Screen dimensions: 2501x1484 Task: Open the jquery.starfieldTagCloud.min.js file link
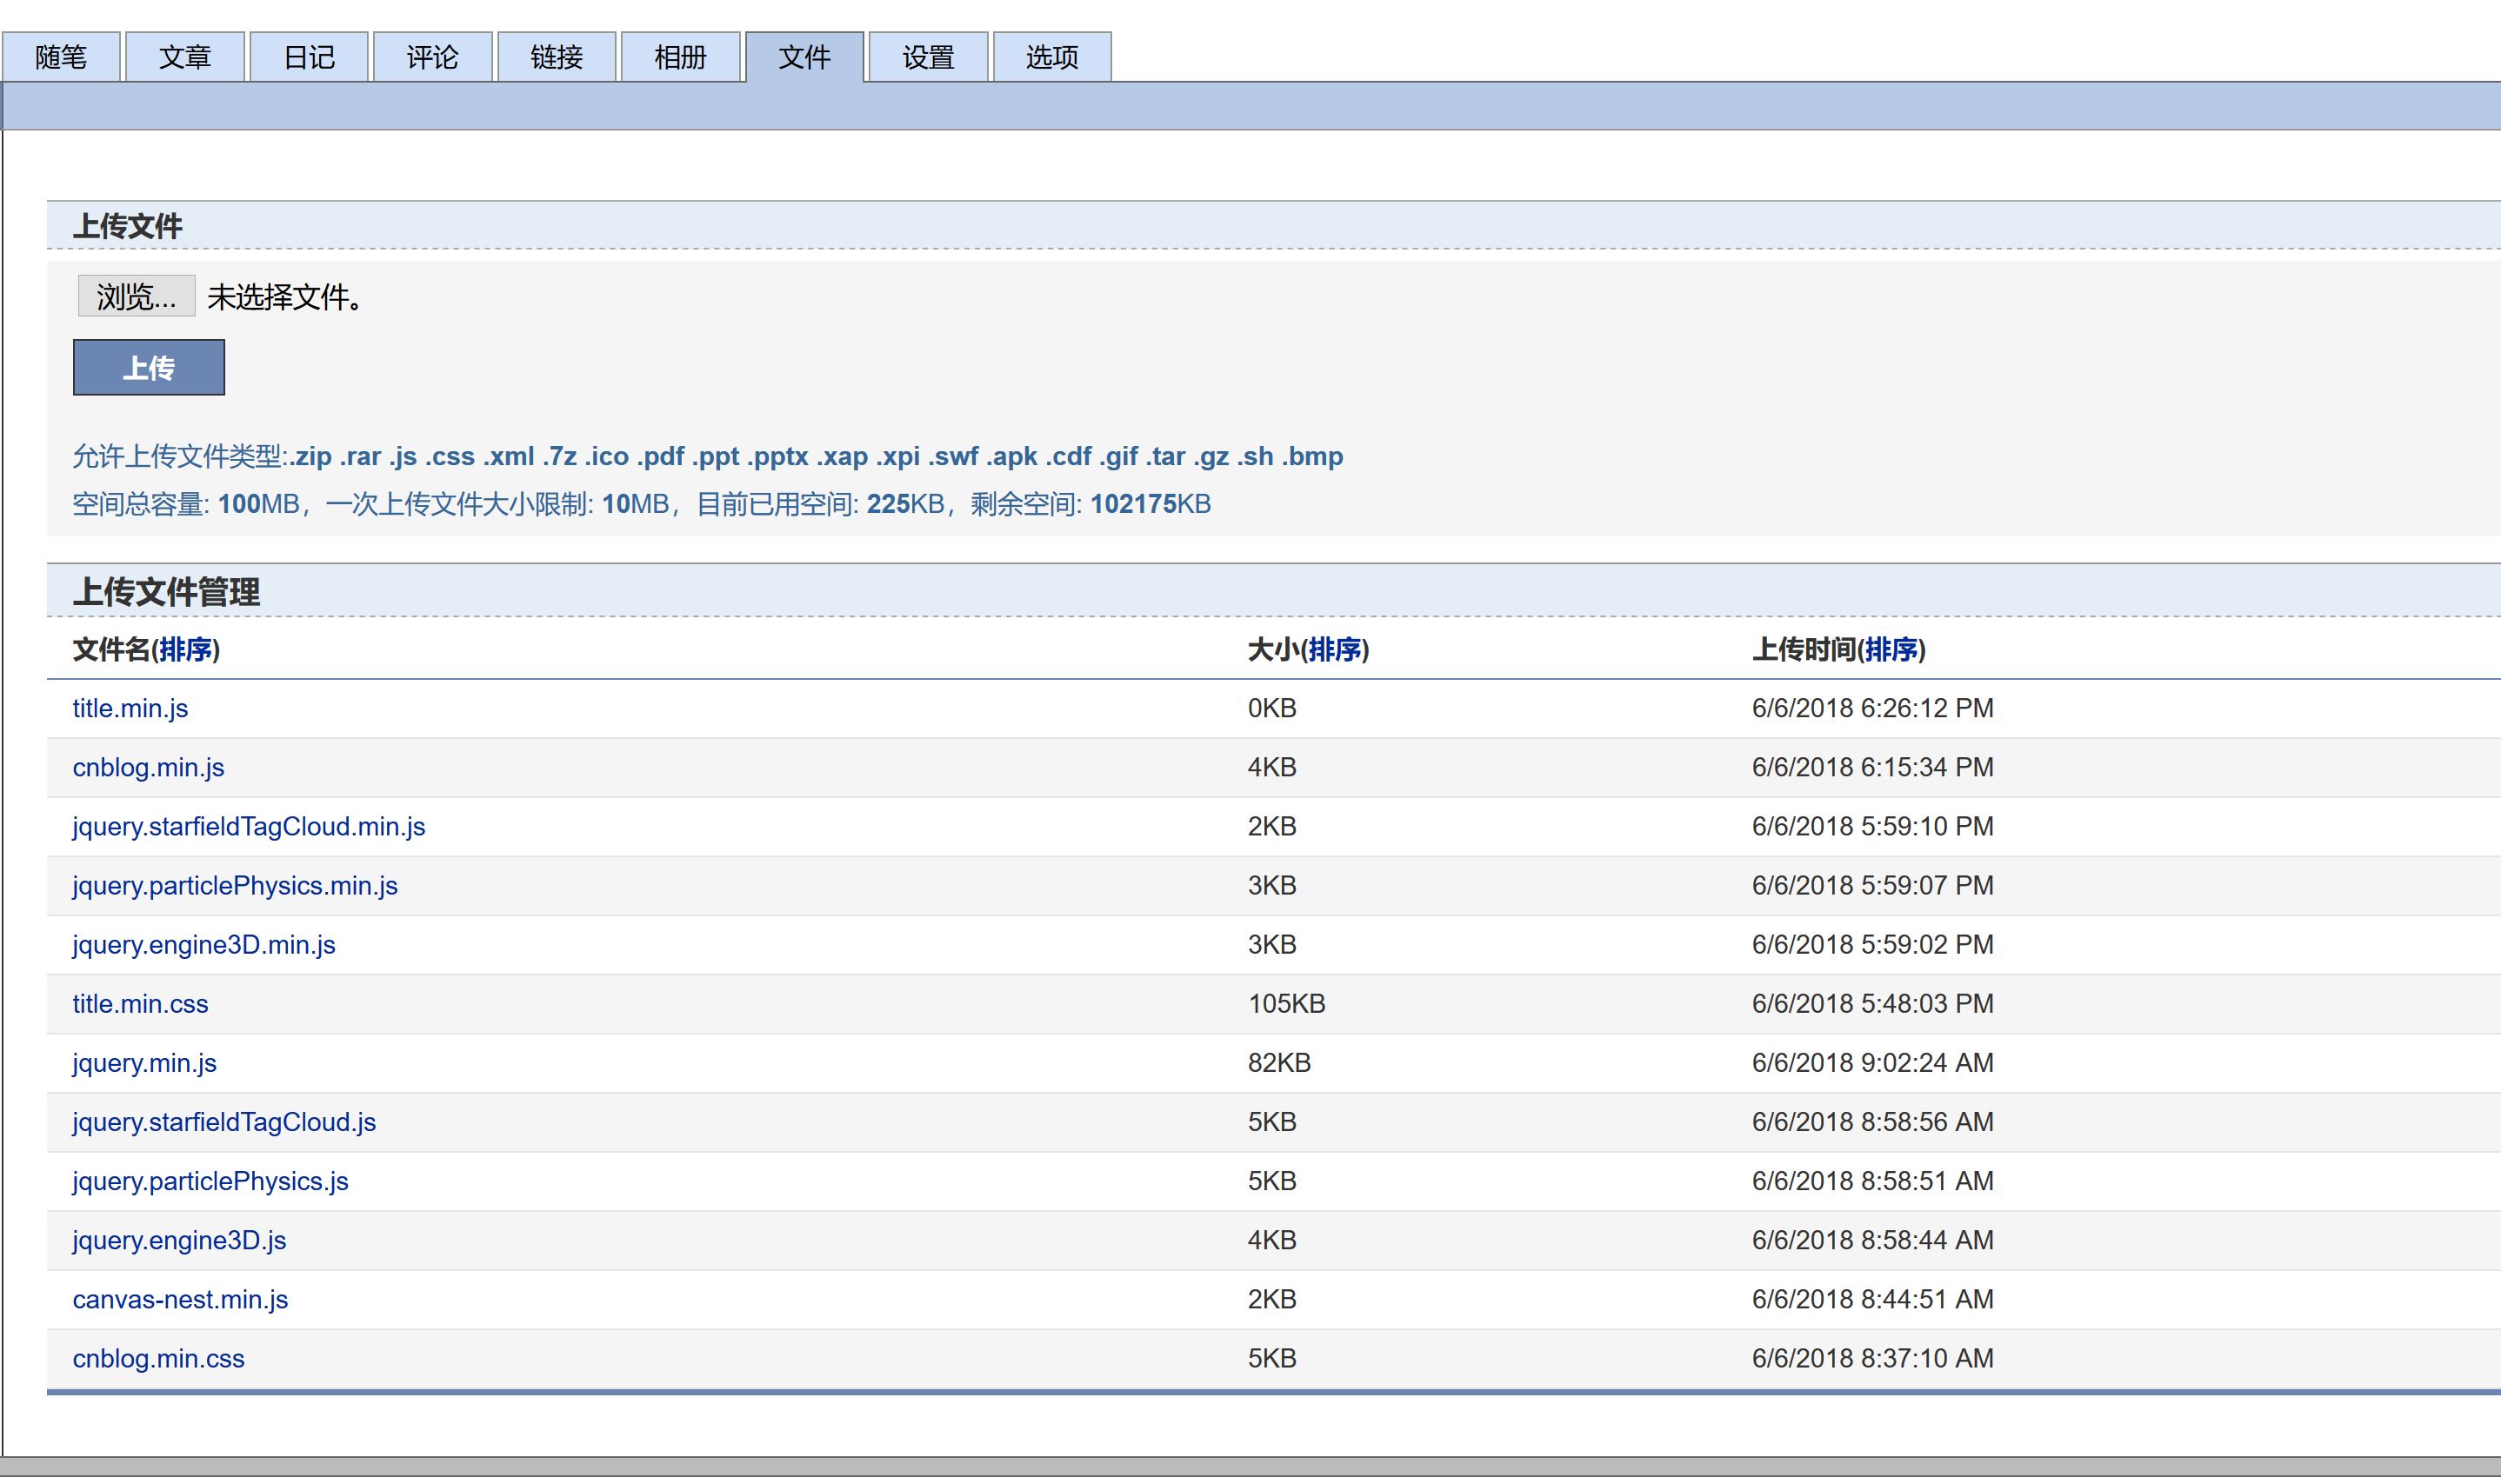pos(249,827)
